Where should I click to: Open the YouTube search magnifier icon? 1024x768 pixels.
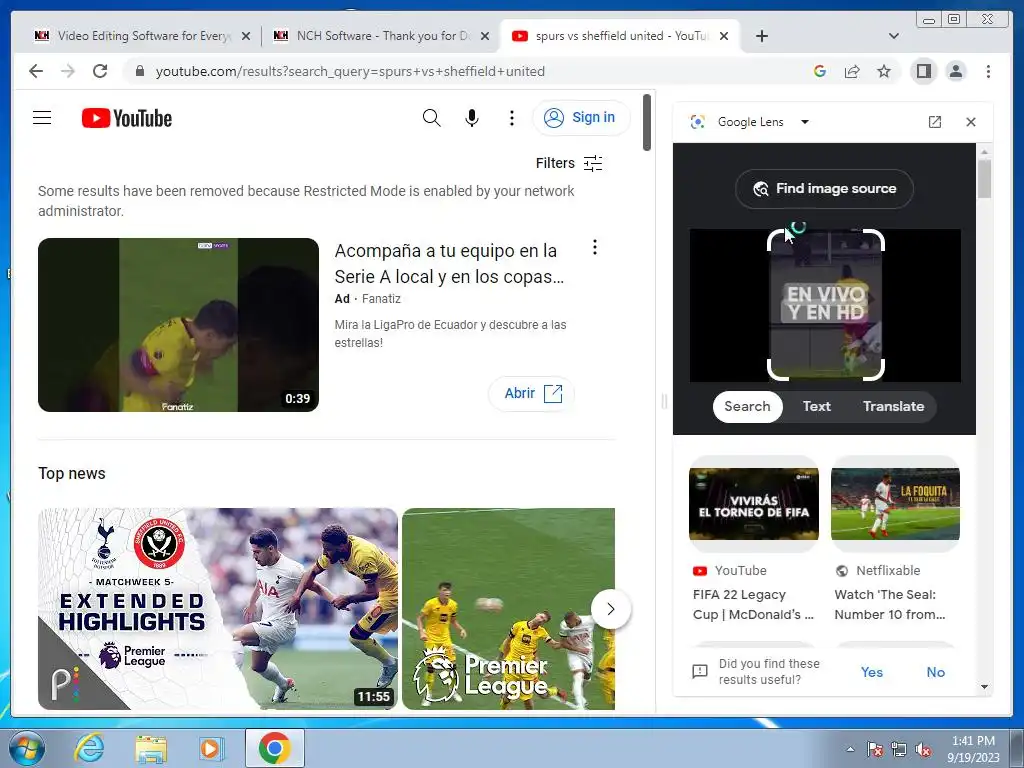[x=431, y=118]
